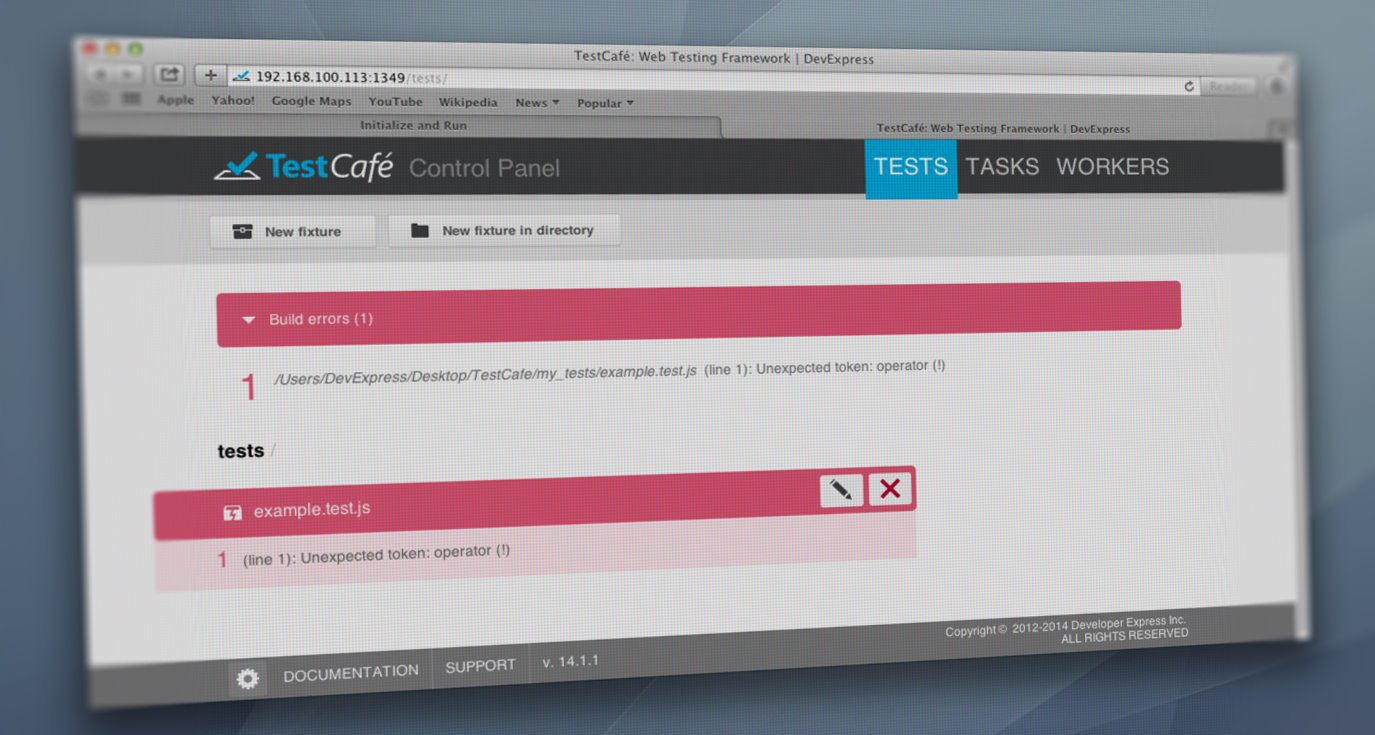Screen dimensions: 1375x735
Task: Click the example.test.js file path in build errors
Action: point(485,373)
